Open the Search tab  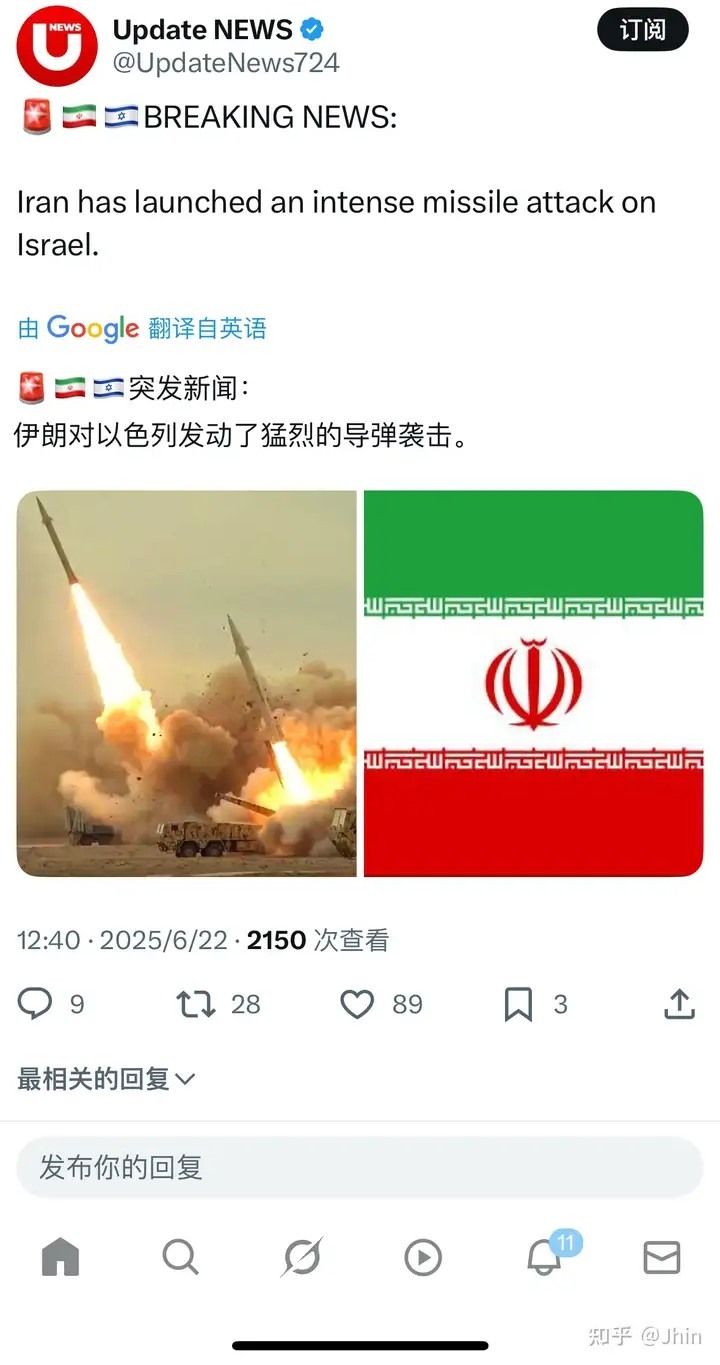pos(180,1257)
